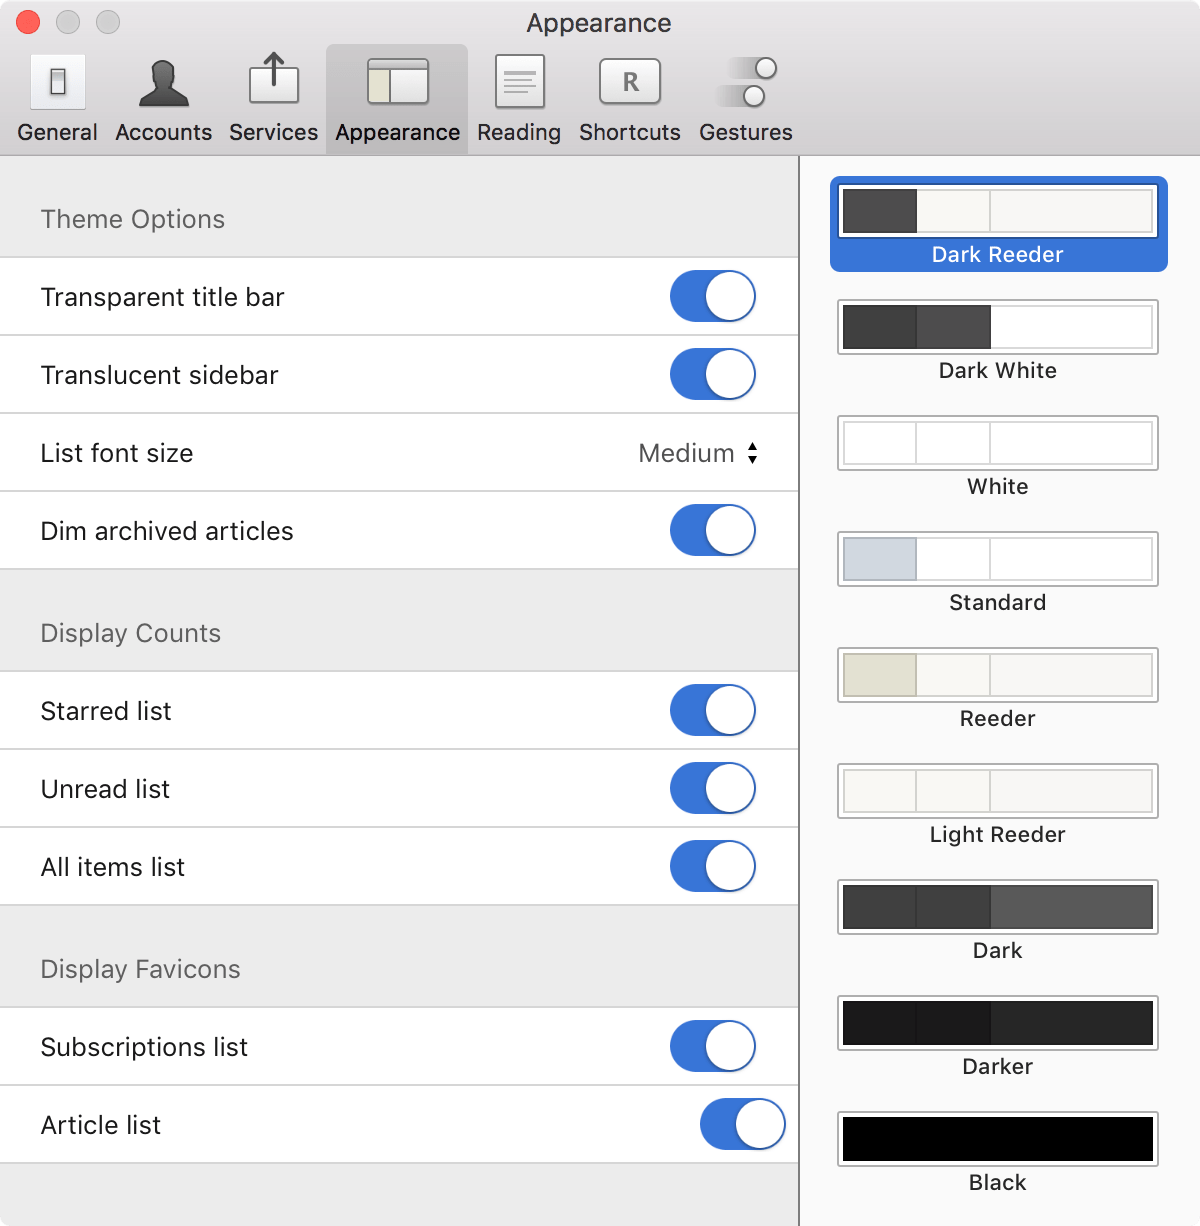Open the Reading preferences pane

coord(519,98)
